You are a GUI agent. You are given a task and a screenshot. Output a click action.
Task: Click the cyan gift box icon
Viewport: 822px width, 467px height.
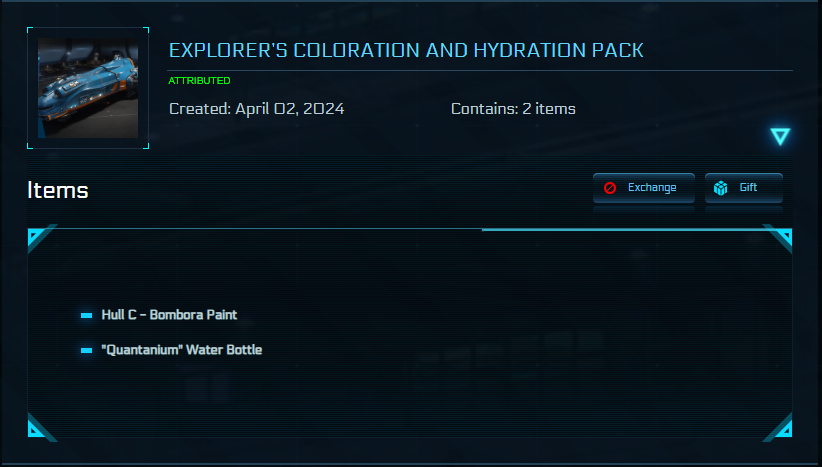point(720,188)
